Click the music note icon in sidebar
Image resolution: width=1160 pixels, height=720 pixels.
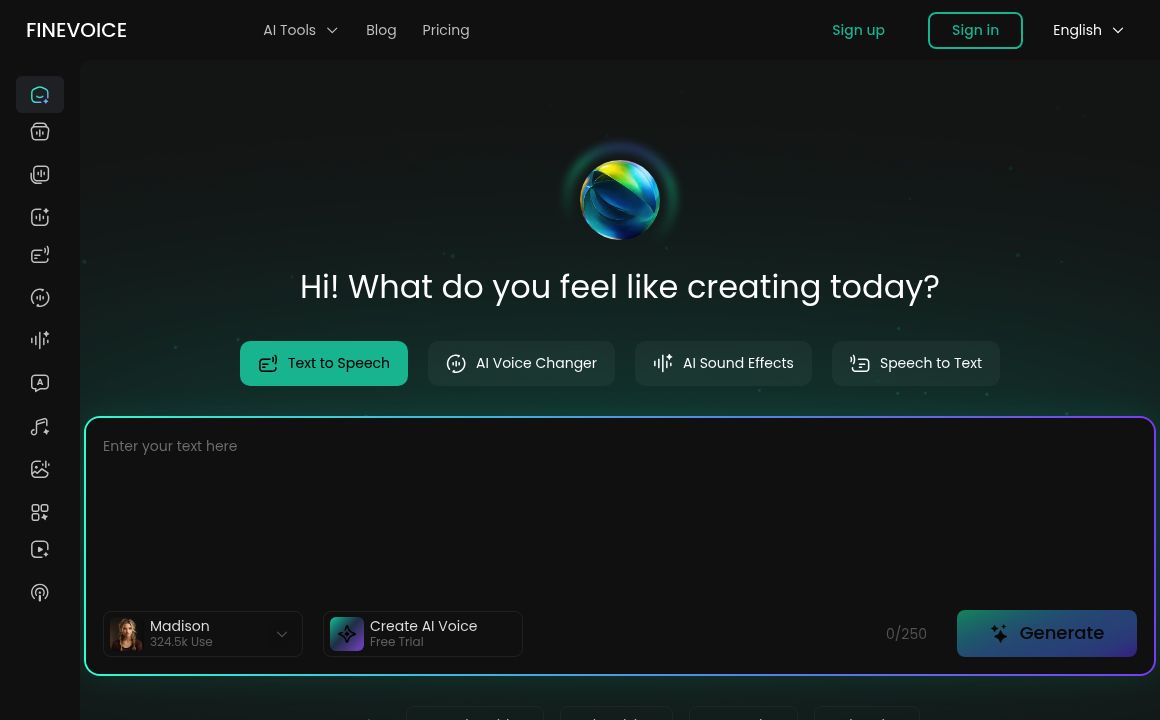click(x=40, y=427)
